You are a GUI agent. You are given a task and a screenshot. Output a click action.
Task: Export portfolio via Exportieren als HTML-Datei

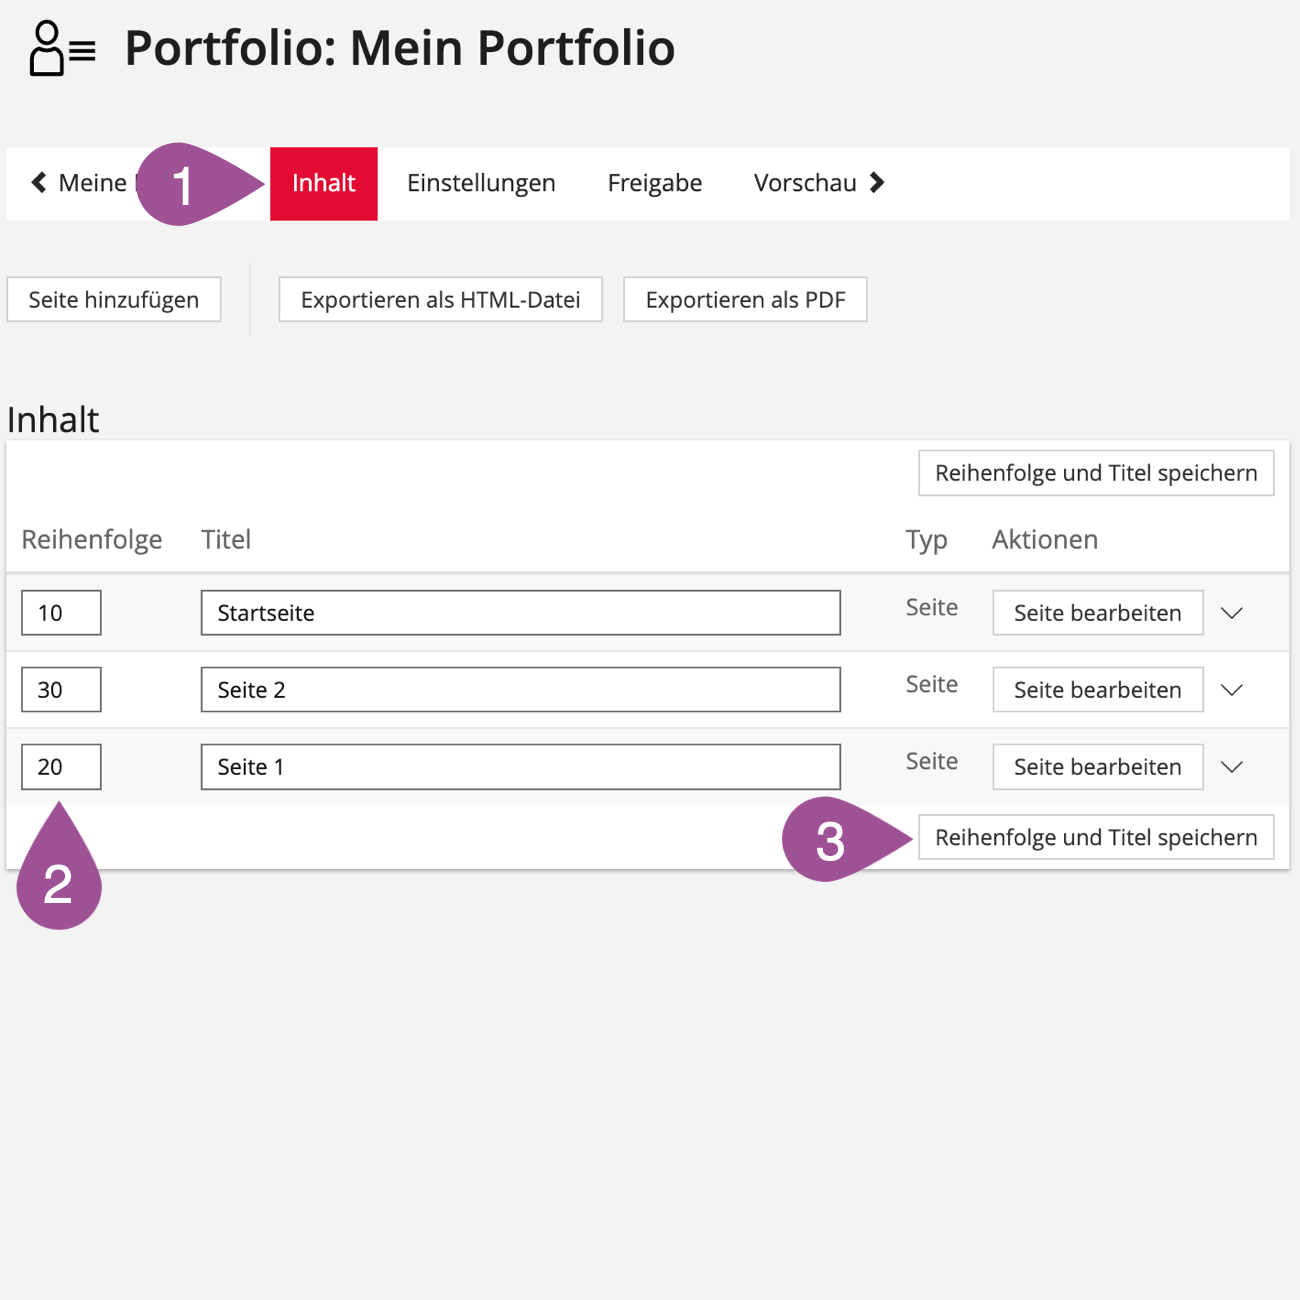(440, 300)
